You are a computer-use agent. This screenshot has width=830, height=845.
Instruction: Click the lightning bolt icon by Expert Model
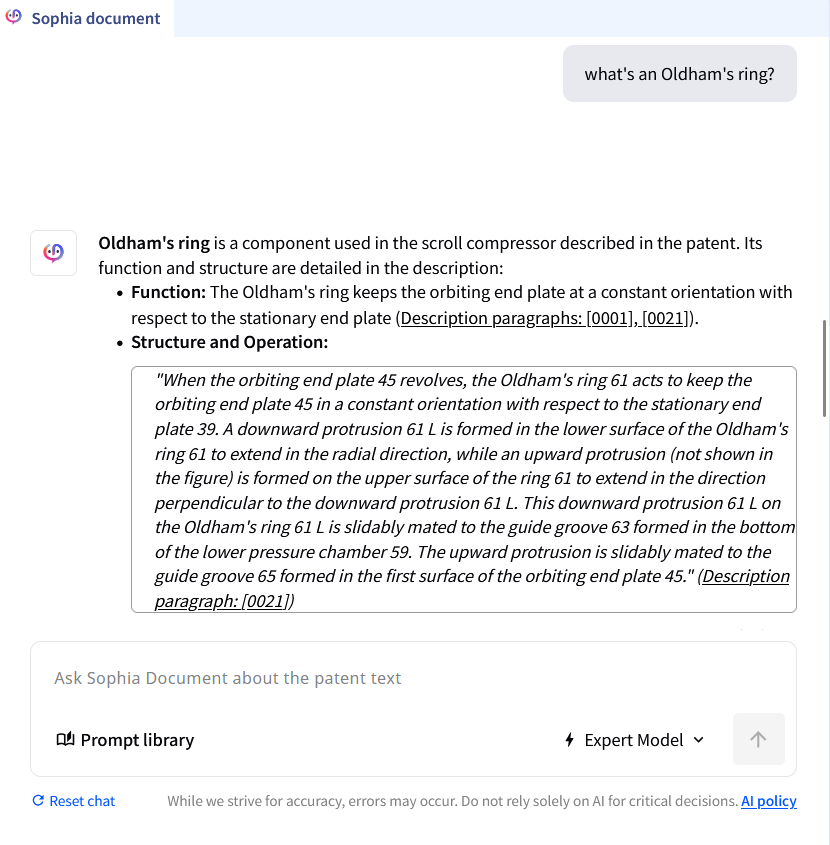click(570, 740)
